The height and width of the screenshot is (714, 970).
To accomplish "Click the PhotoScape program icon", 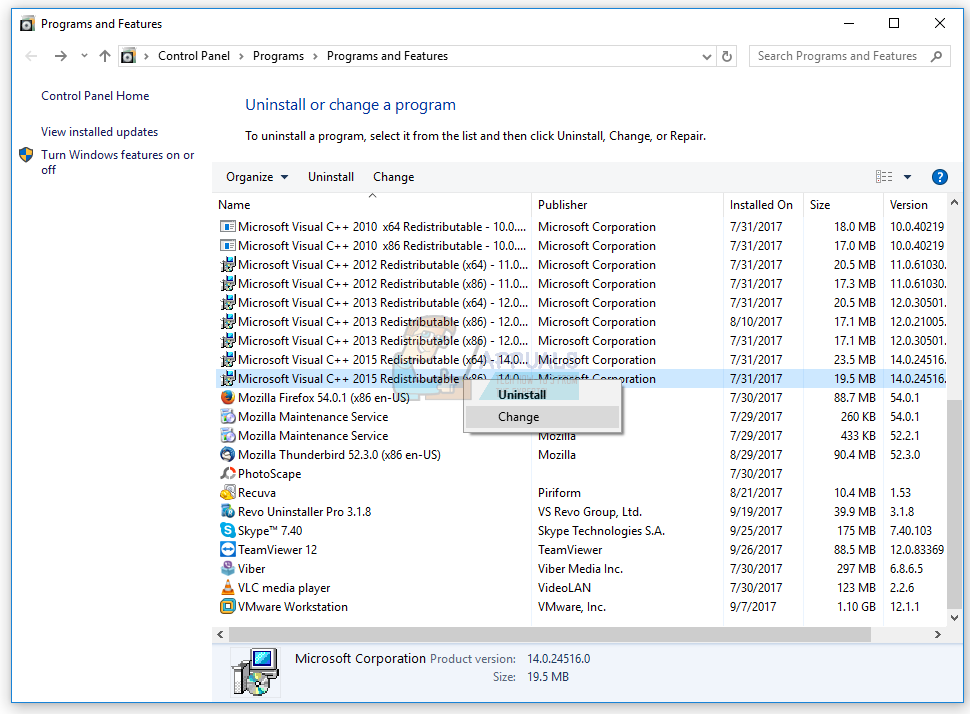I will [228, 473].
